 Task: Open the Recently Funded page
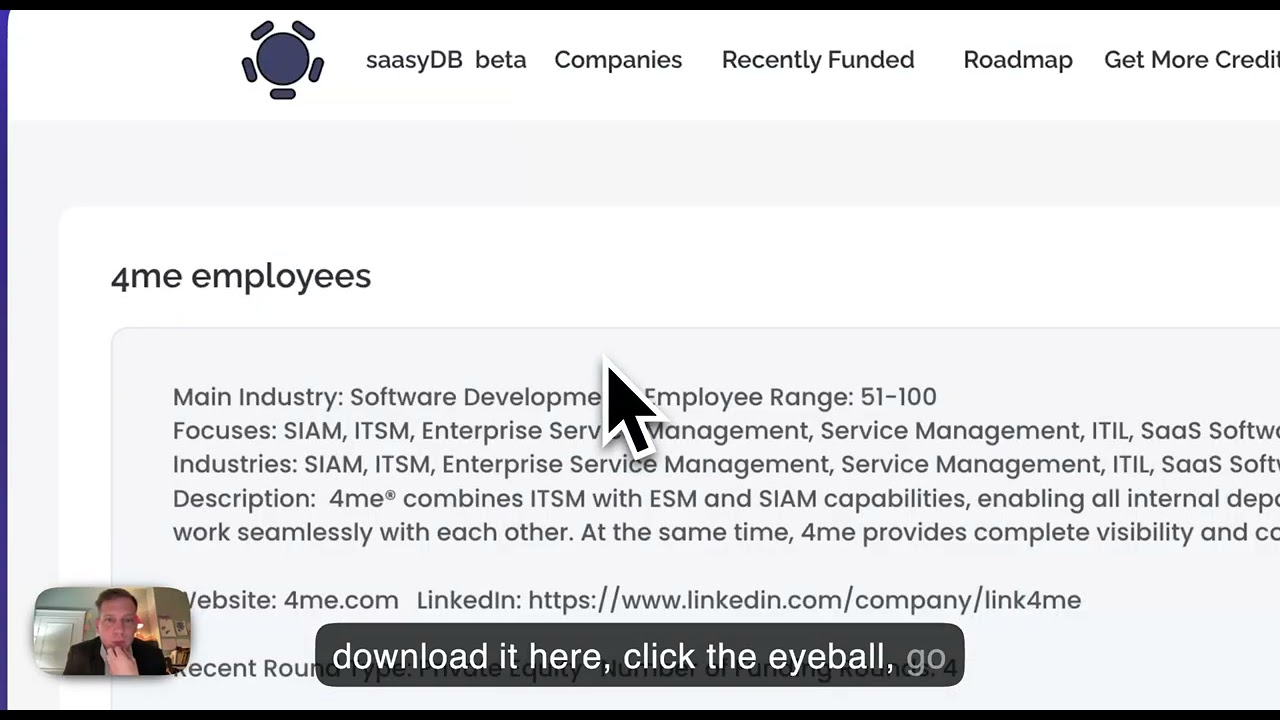pos(818,60)
